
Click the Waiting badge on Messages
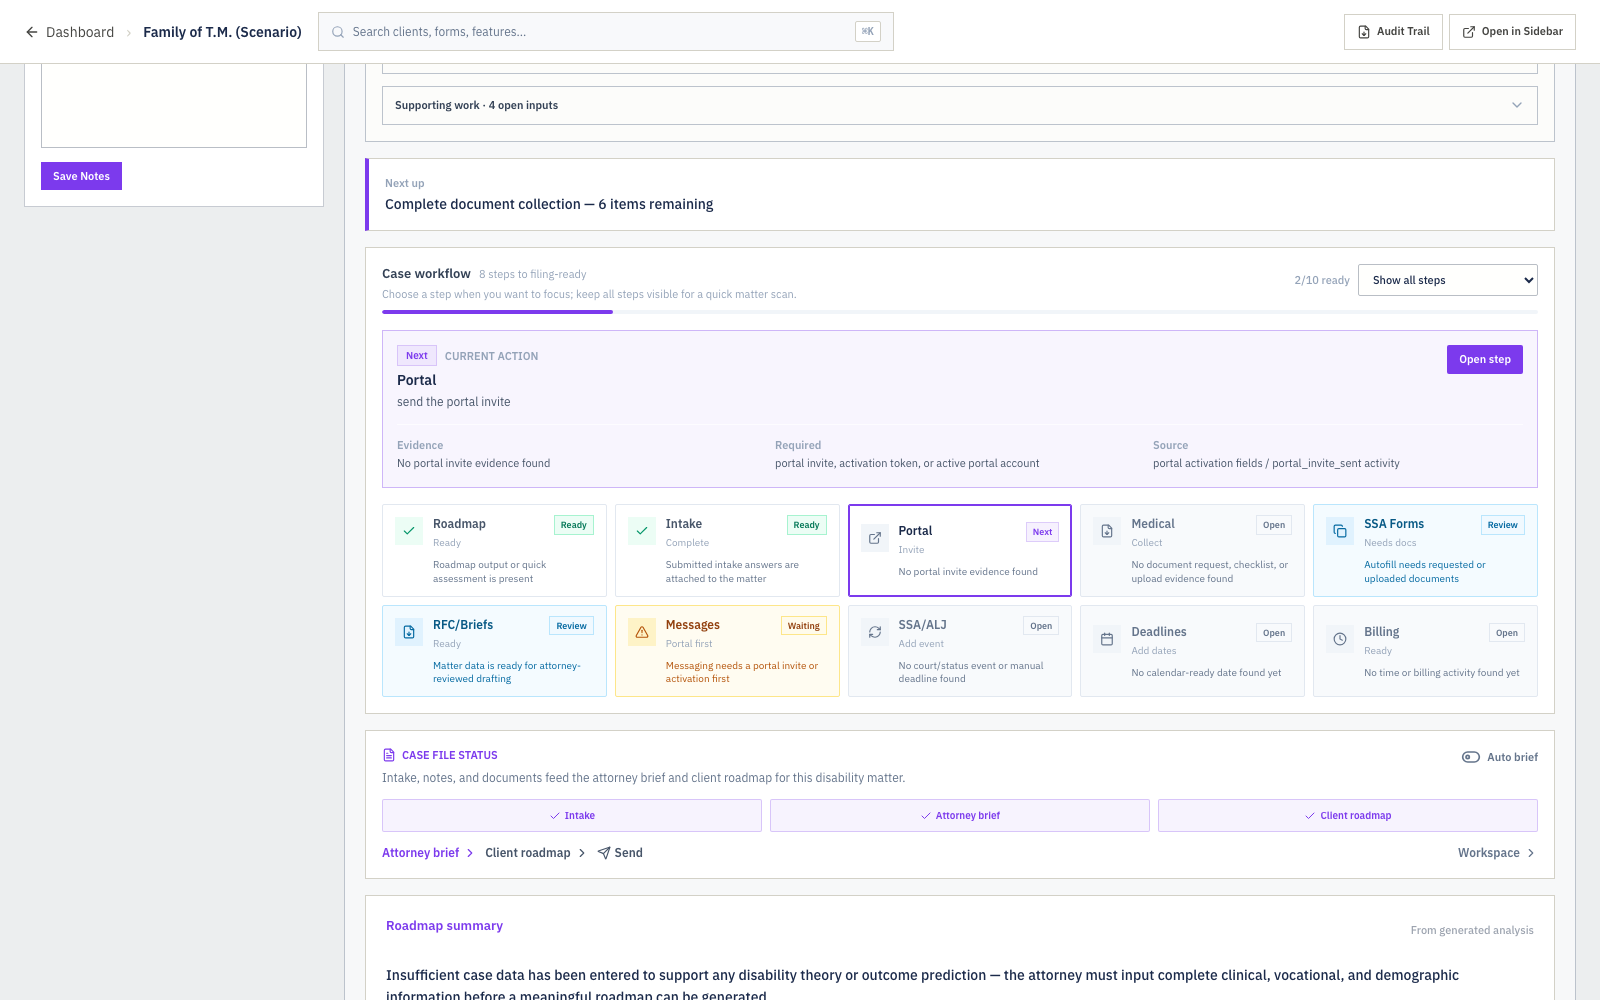(x=804, y=626)
